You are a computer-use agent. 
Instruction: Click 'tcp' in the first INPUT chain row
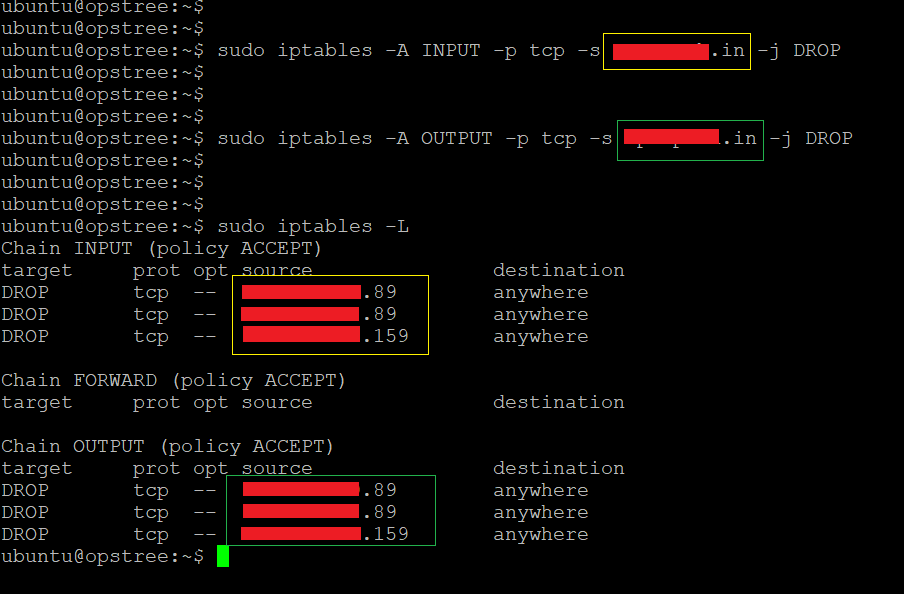click(x=151, y=292)
